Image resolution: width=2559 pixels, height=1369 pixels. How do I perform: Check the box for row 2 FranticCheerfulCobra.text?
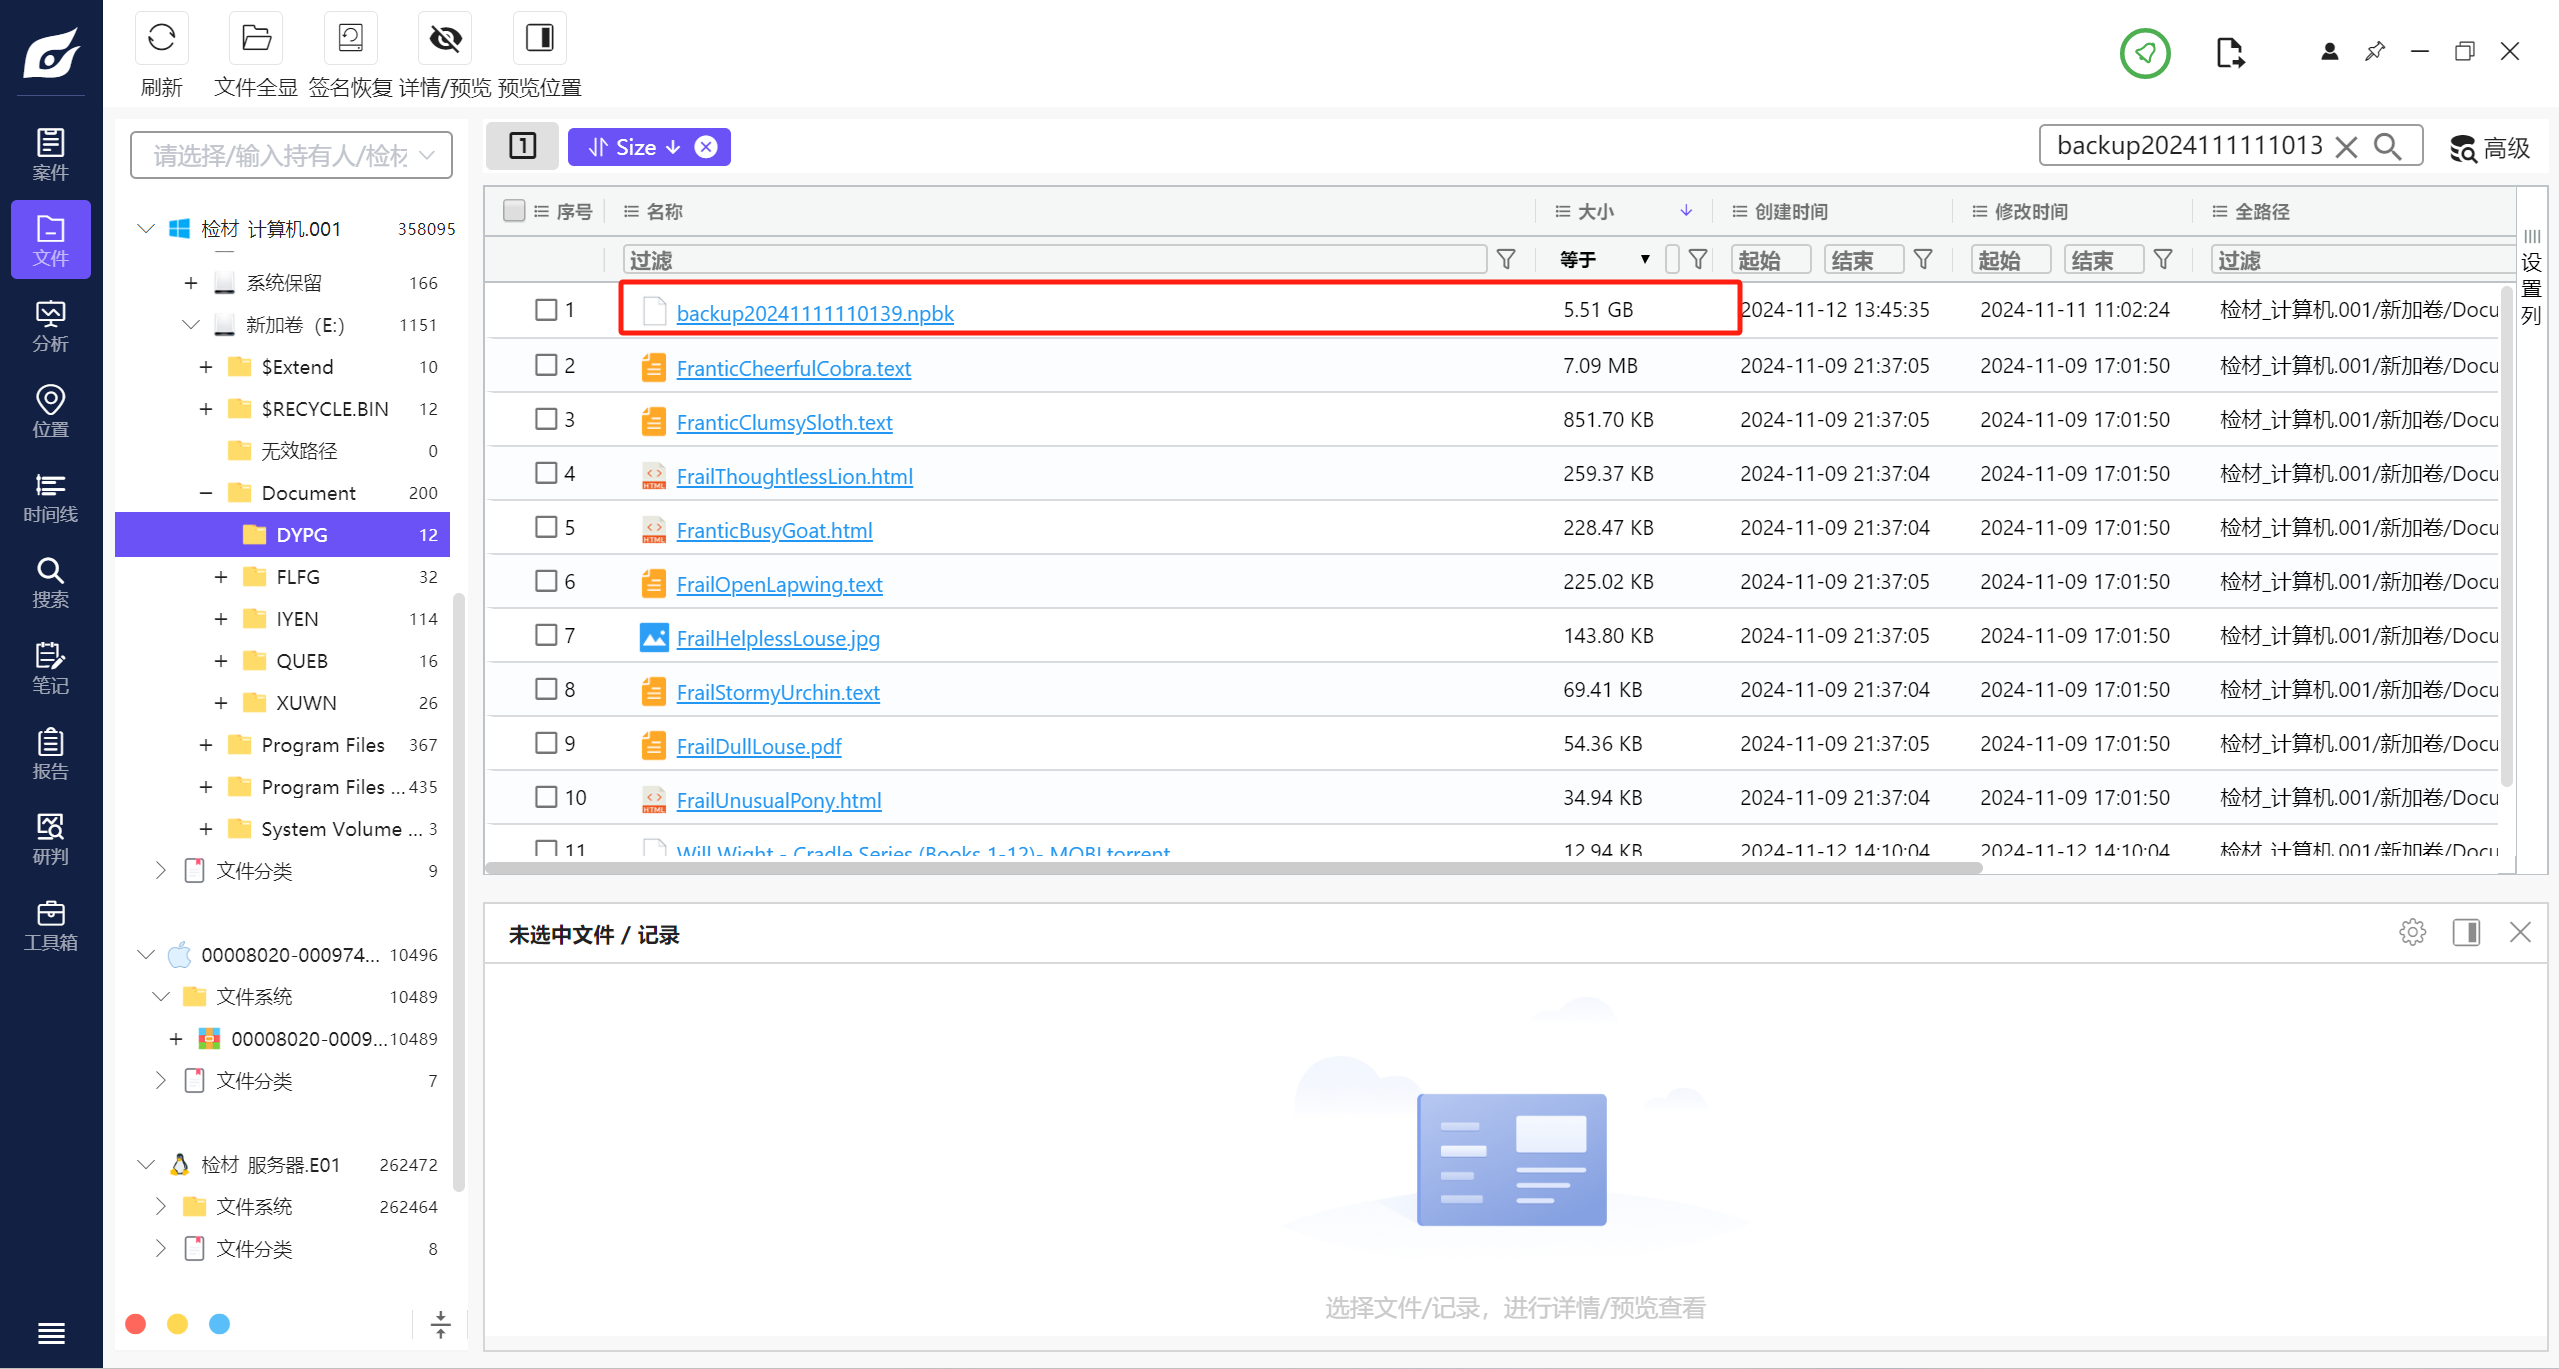(546, 365)
